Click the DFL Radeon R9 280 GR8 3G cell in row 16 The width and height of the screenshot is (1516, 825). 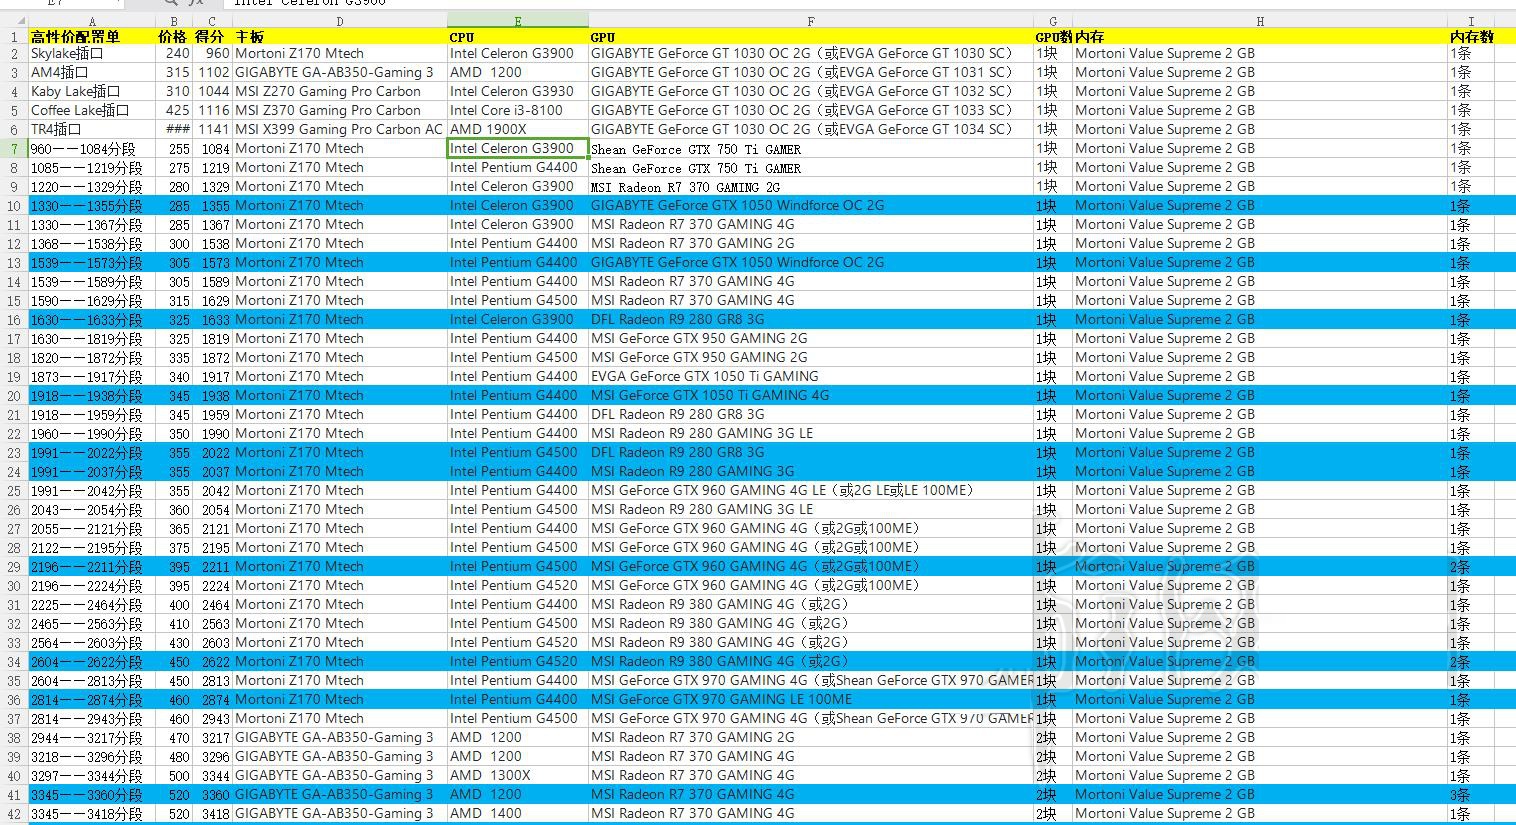click(x=811, y=319)
